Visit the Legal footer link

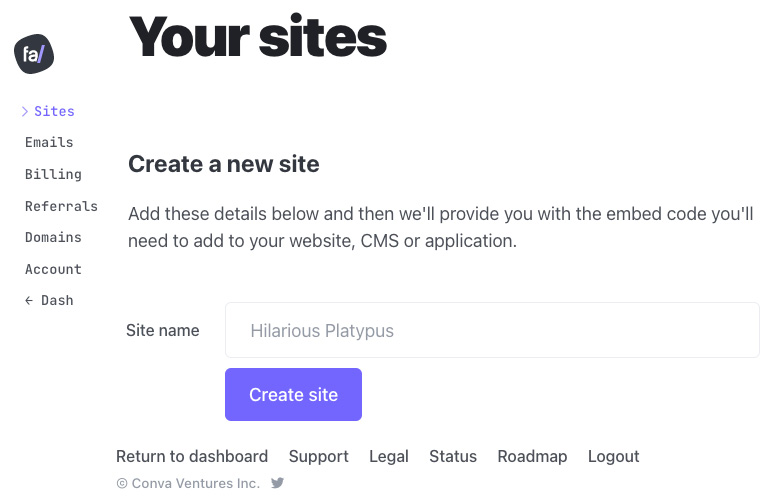[x=389, y=456]
